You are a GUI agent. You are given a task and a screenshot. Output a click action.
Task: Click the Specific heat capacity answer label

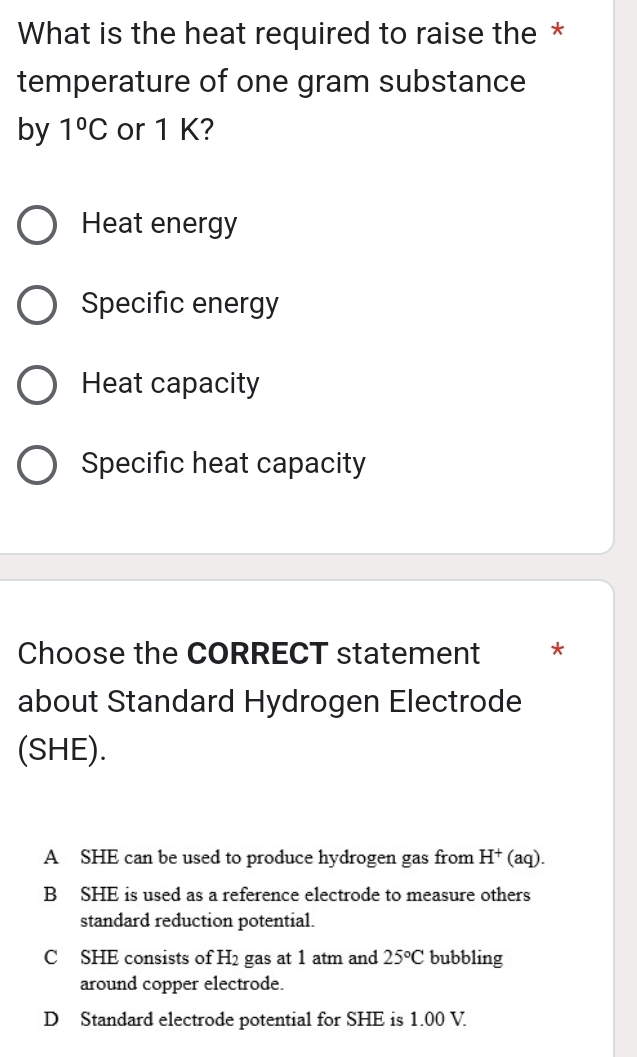coord(222,464)
